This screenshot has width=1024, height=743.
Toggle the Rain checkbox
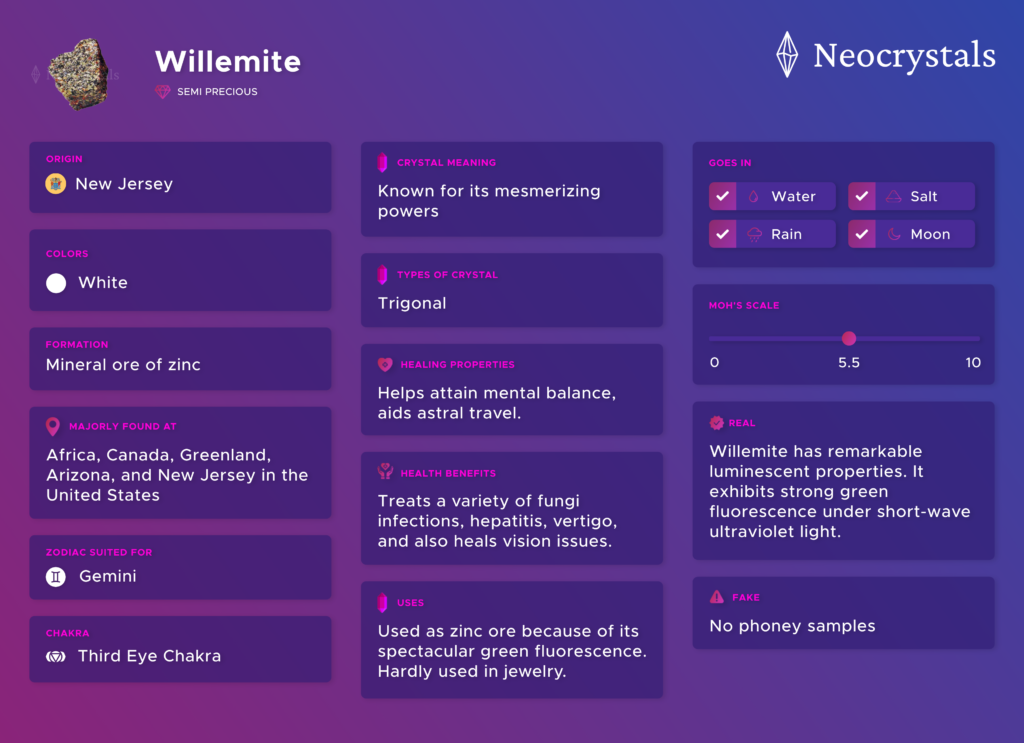(722, 234)
